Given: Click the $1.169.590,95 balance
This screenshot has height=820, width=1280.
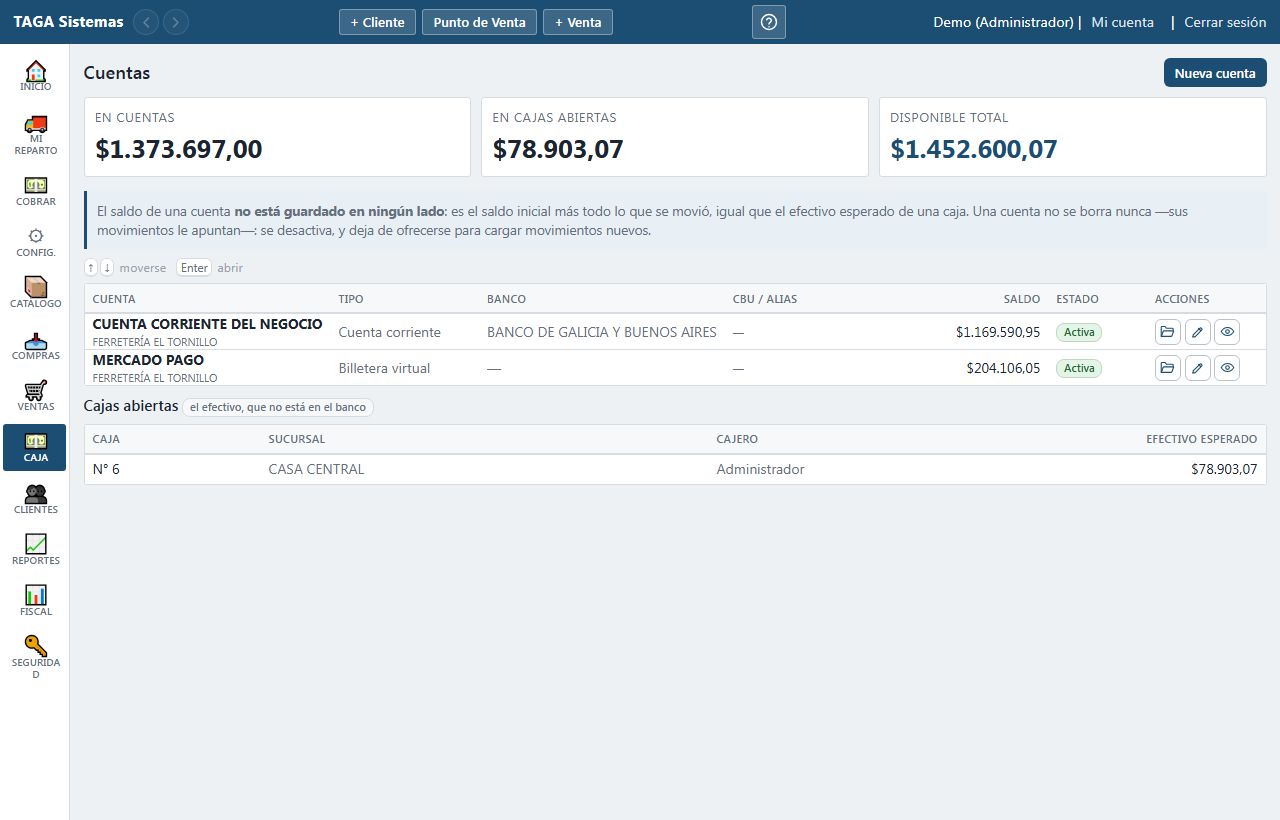Looking at the screenshot, I should 998,332.
